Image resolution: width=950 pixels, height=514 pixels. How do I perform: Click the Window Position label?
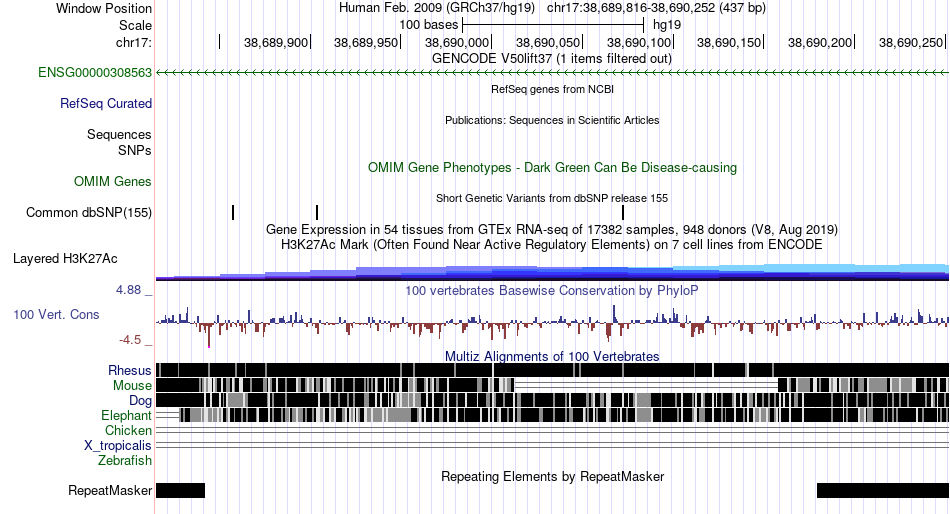tap(104, 8)
